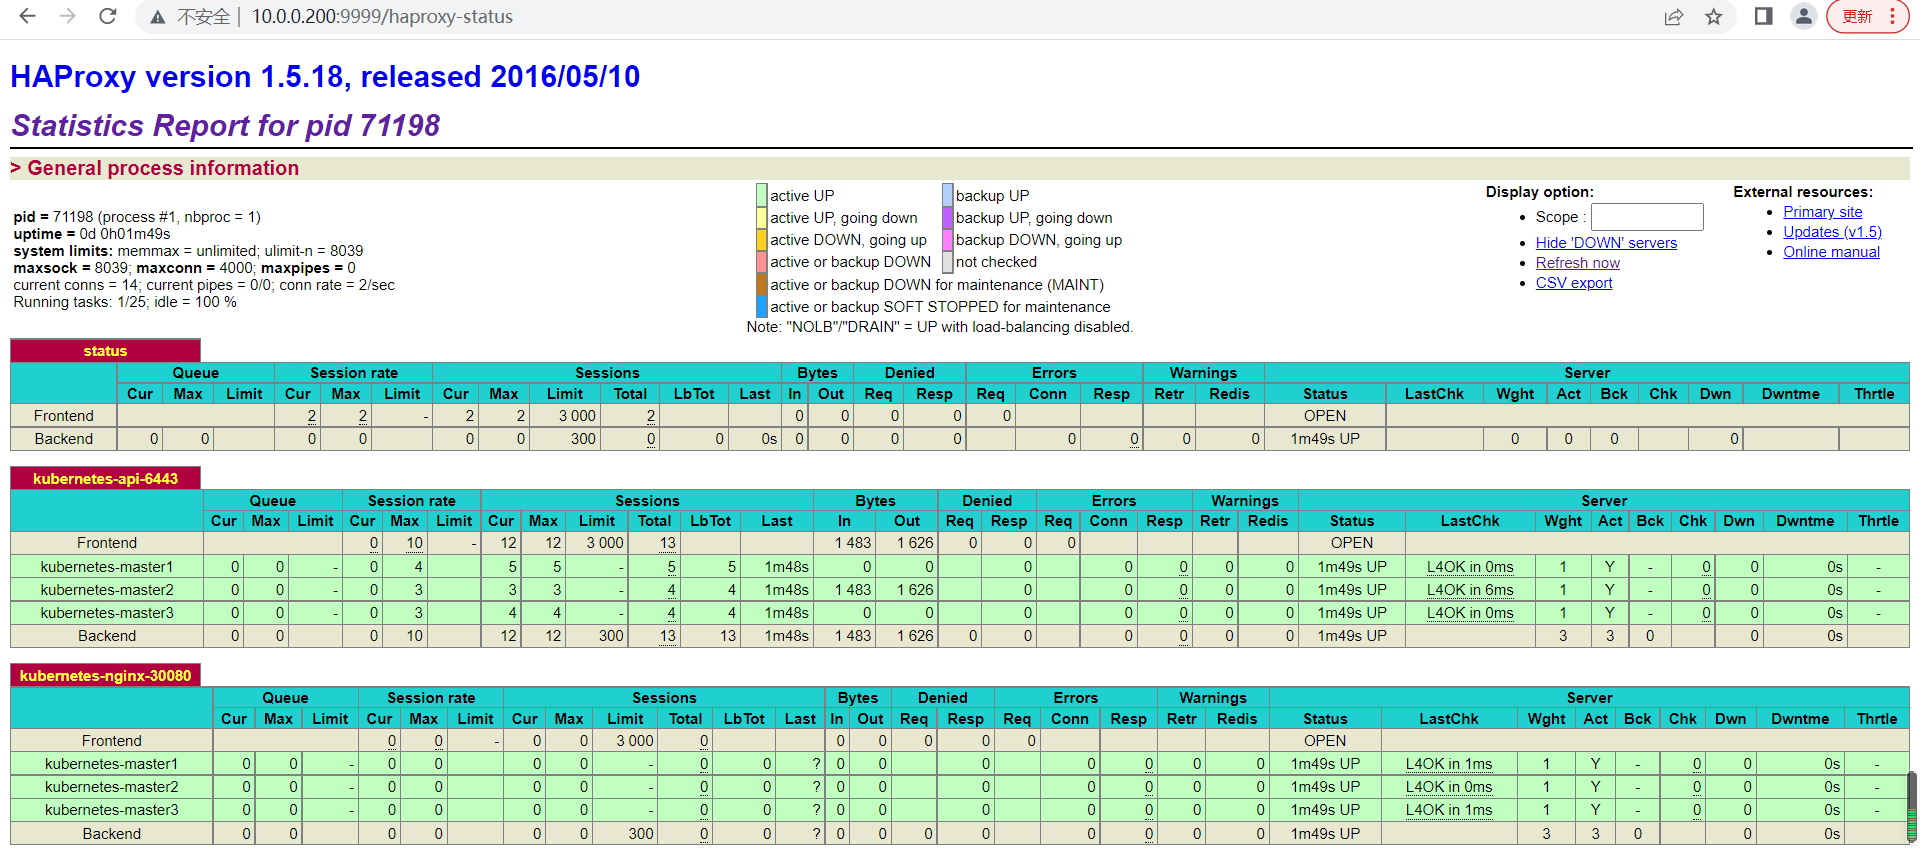Image resolution: width=1920 pixels, height=848 pixels.
Task: Click the Running tasks 1/25 line
Action: [x=125, y=302]
